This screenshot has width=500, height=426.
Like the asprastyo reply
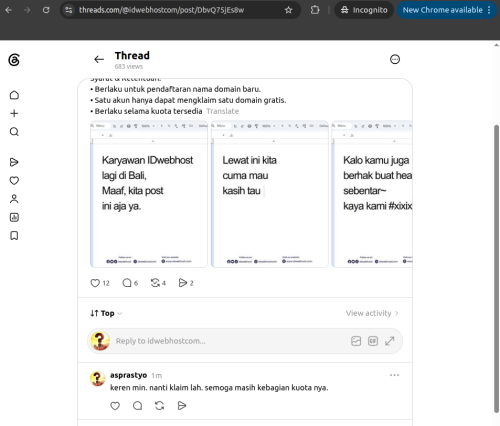pos(115,406)
